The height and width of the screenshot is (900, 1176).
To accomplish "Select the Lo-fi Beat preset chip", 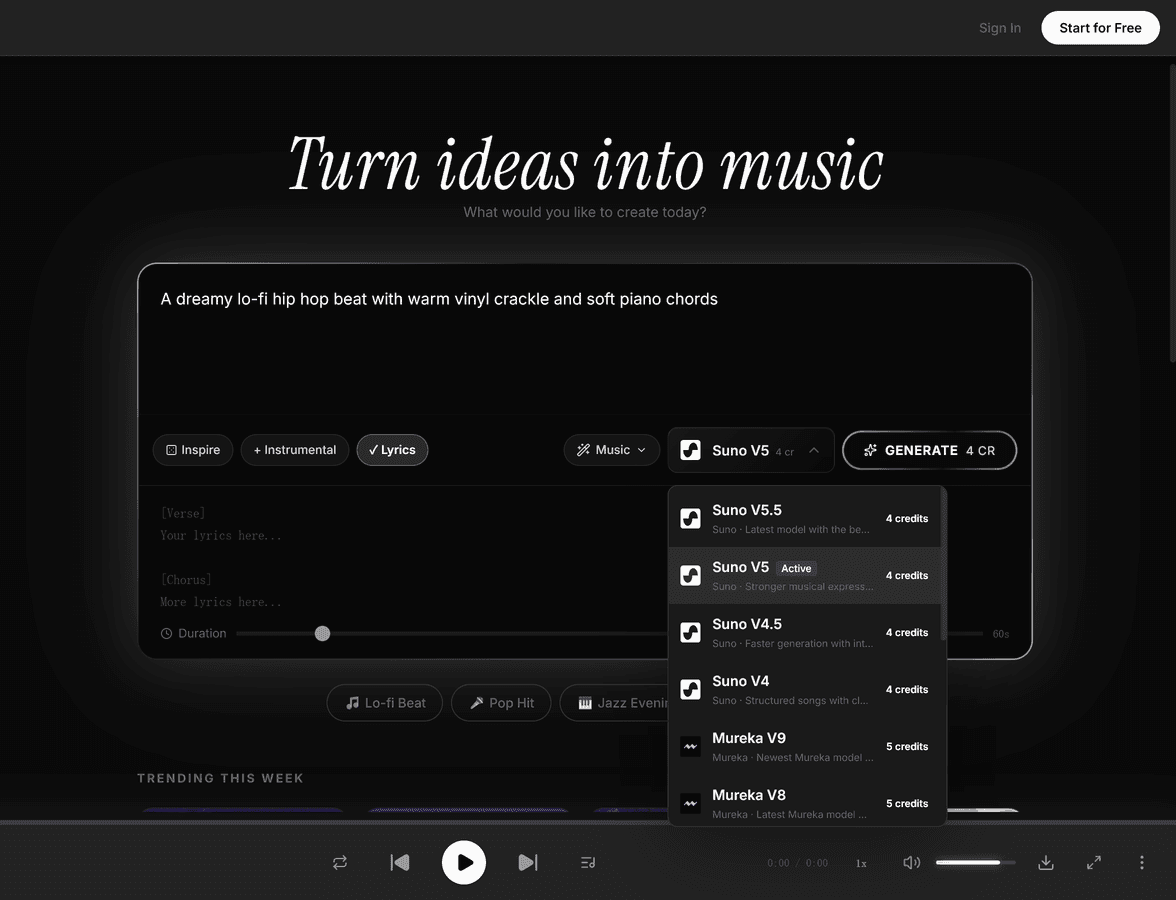I will click(385, 703).
